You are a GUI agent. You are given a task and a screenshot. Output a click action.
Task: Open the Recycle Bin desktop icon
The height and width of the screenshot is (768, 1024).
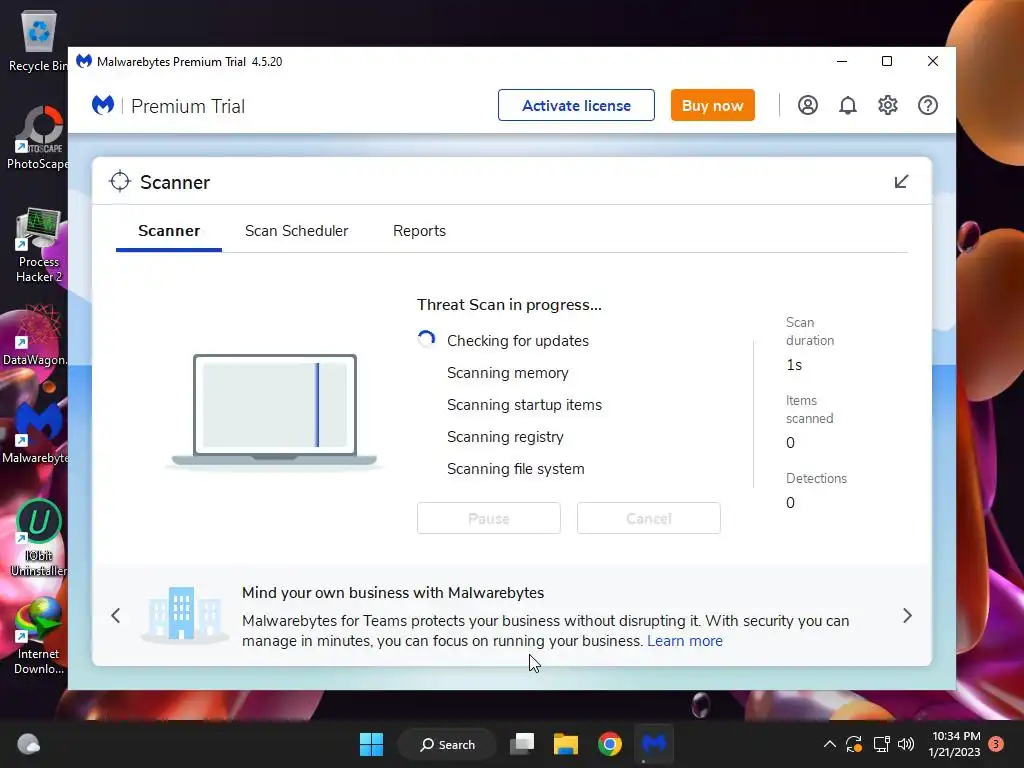(x=38, y=40)
